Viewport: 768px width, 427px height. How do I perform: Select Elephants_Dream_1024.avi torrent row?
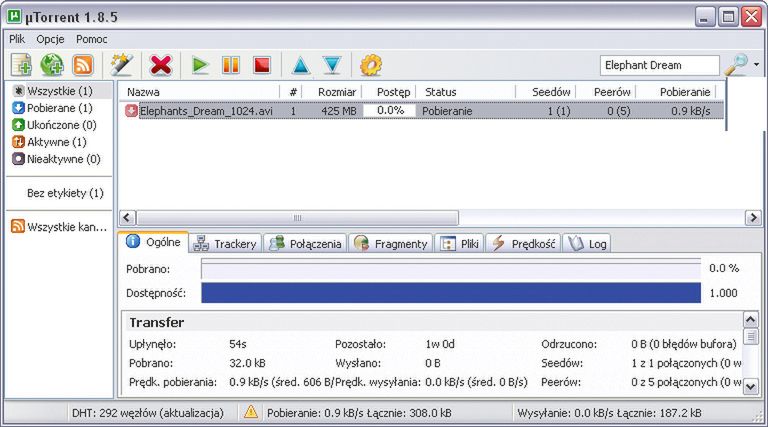tap(422, 111)
